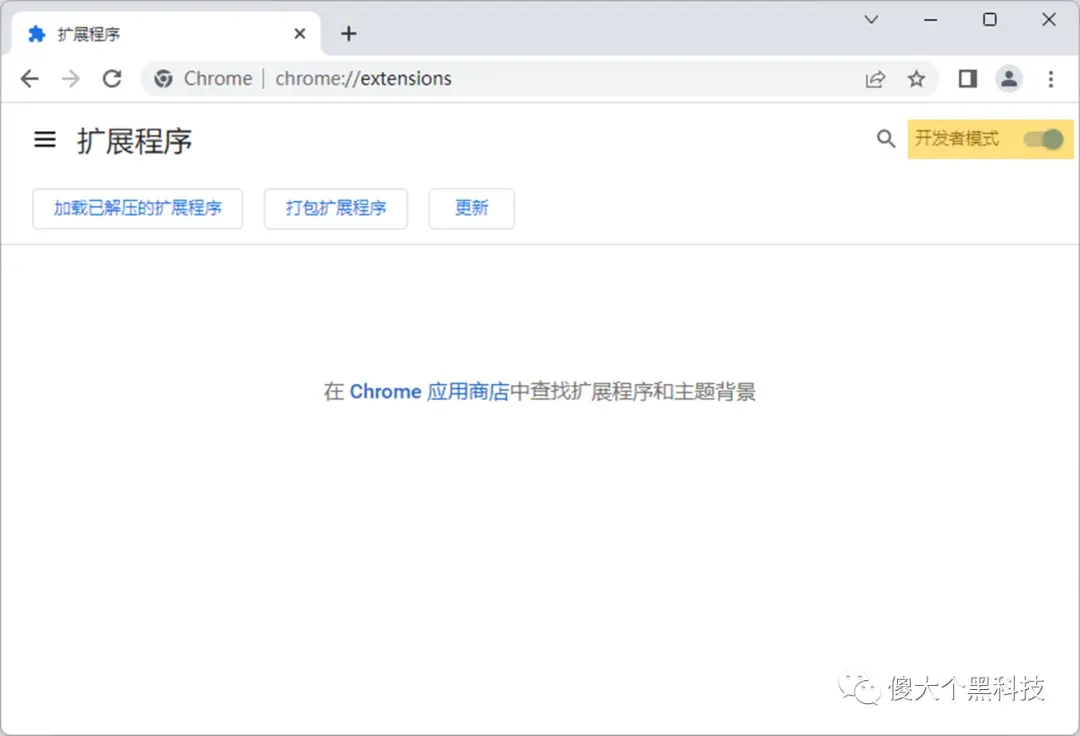Click the 更新 button
Viewport: 1080px width, 736px height.
coord(472,208)
